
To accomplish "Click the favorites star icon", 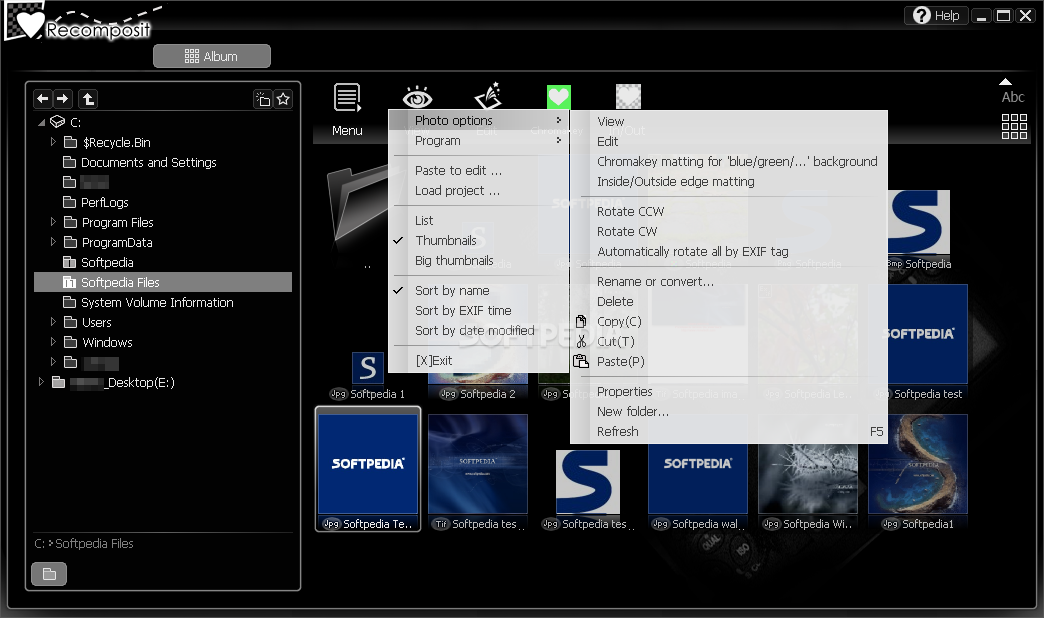I will click(283, 99).
